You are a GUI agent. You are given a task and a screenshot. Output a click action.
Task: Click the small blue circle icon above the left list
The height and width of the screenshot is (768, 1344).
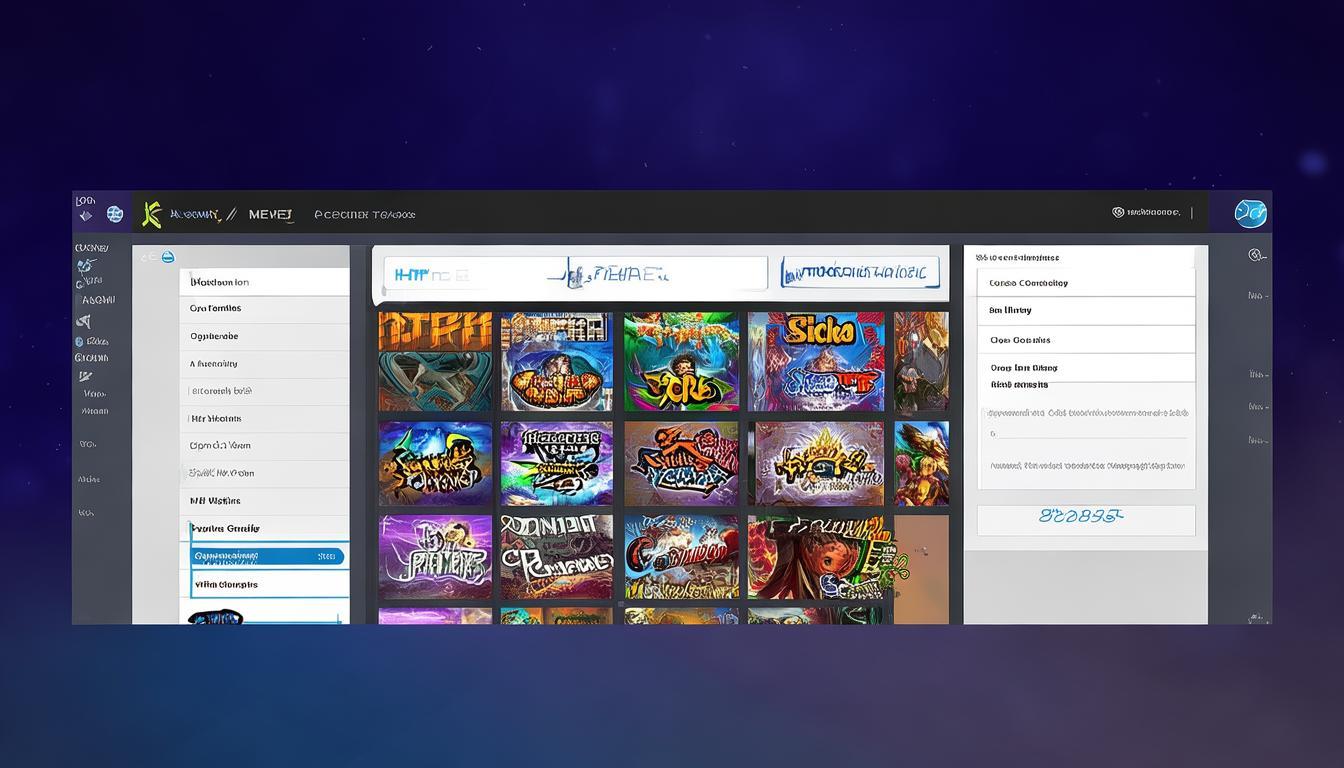168,258
